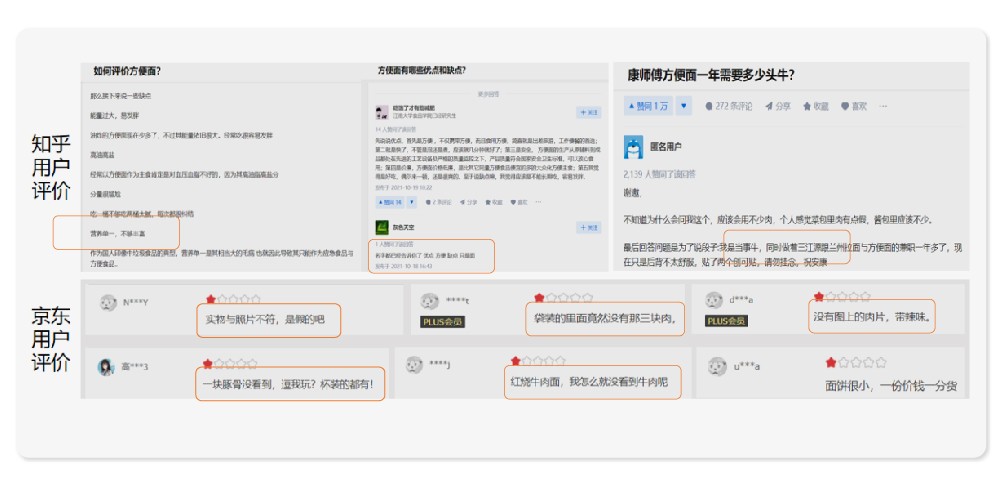Image resolution: width=1002 pixels, height=486 pixels.
Task: Click review text 袋装的里面竟然没有那三块肉
Action: [605, 317]
